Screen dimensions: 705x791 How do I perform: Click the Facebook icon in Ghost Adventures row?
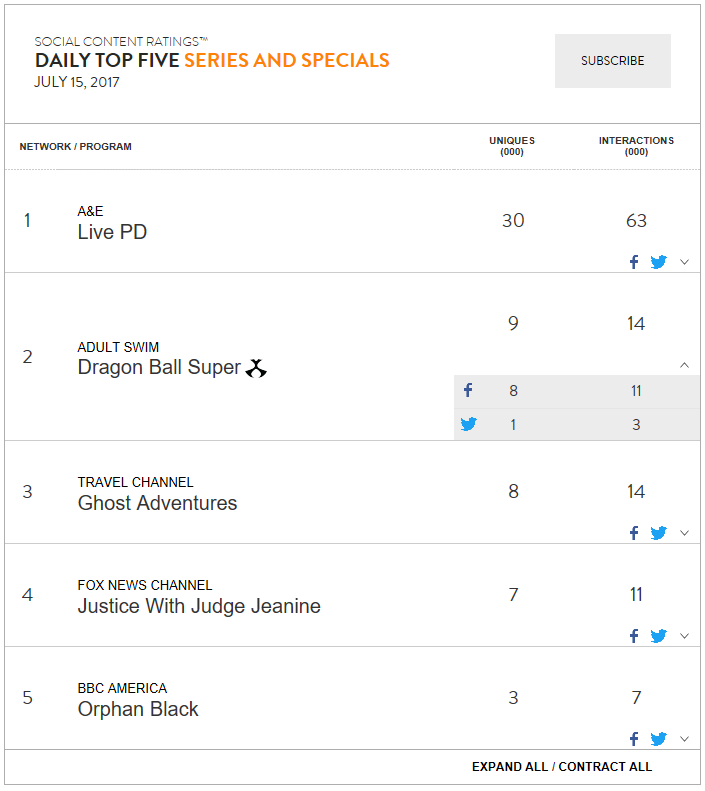(634, 533)
